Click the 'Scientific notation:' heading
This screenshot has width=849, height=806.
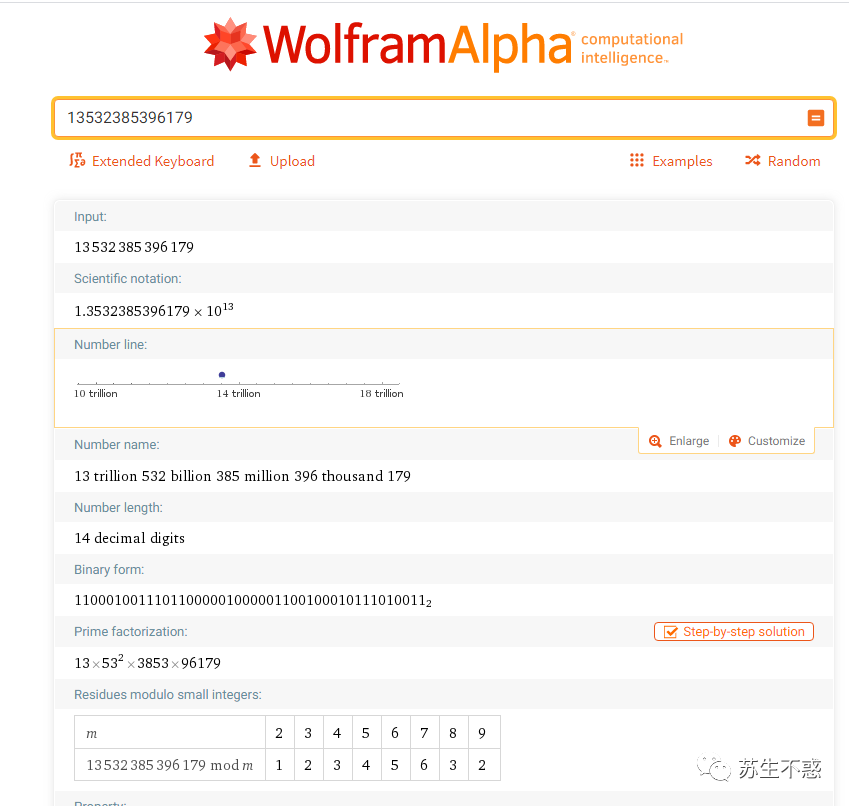pos(128,278)
